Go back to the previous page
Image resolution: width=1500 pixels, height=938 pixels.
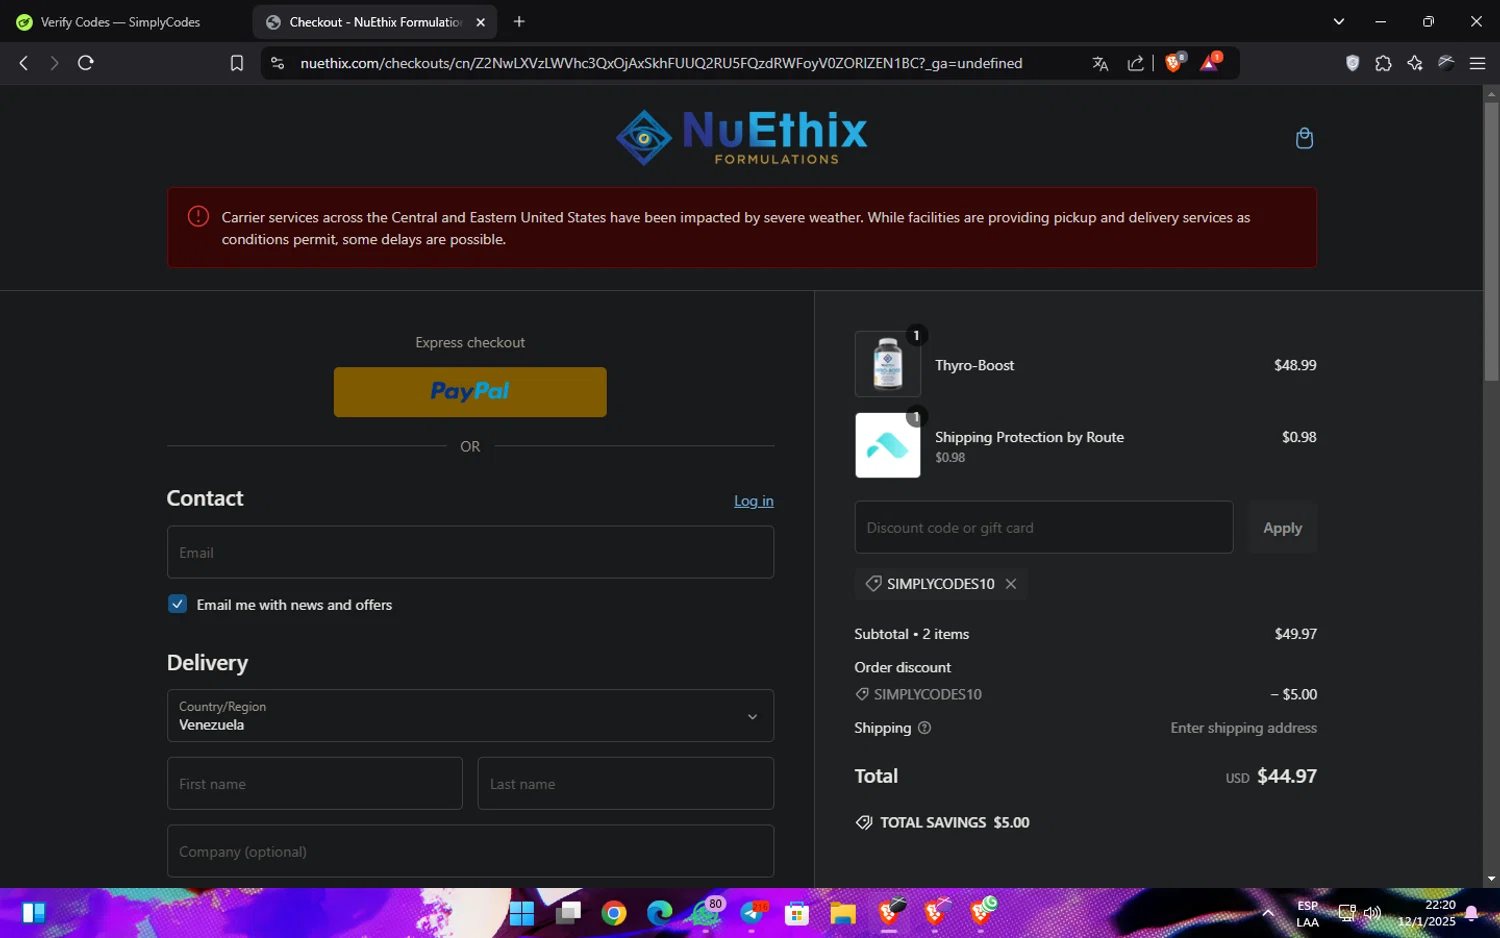click(24, 63)
